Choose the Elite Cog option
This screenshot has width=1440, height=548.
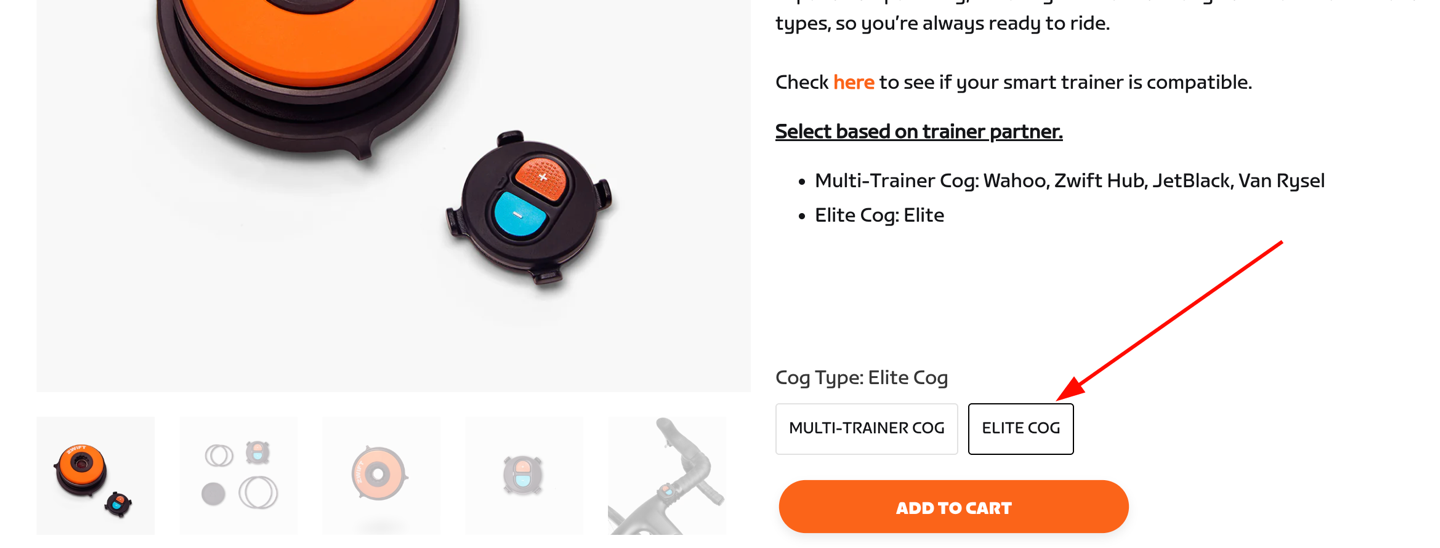1021,429
